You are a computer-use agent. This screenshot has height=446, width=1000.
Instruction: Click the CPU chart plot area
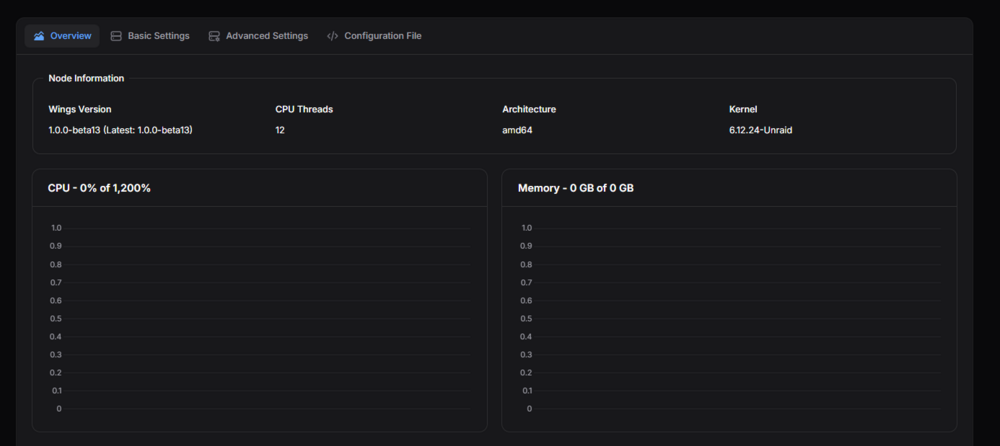click(267, 318)
